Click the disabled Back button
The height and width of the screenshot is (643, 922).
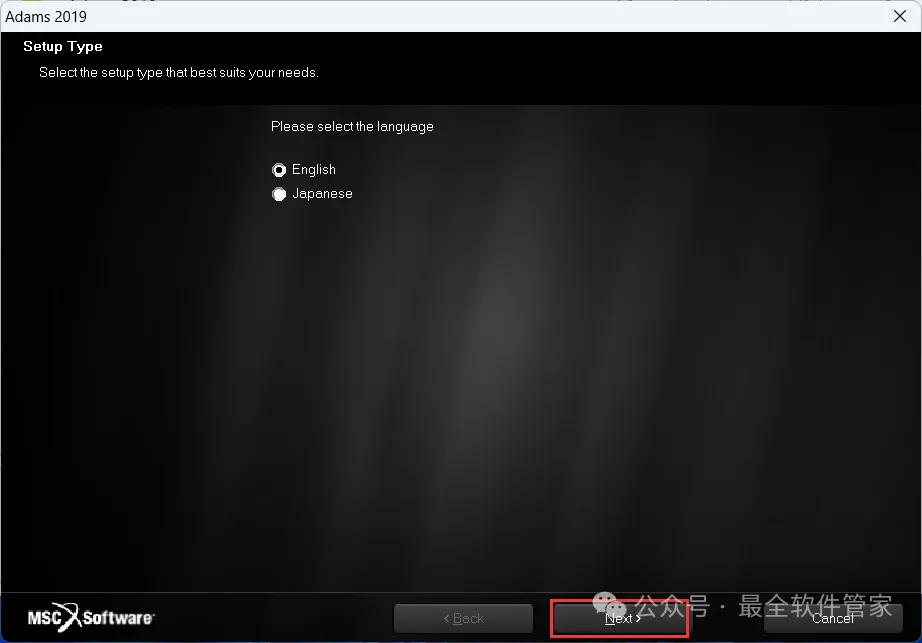(x=463, y=618)
